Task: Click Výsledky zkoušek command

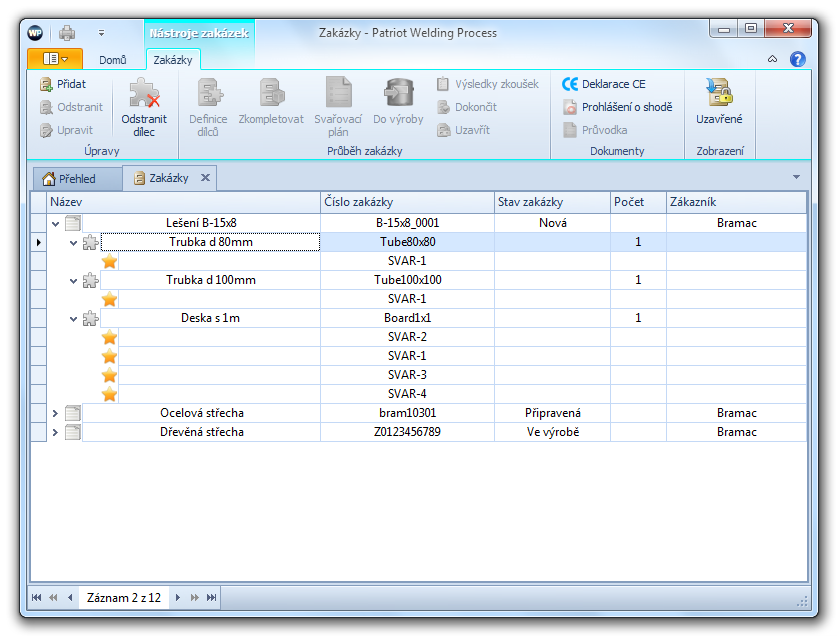Action: (488, 84)
